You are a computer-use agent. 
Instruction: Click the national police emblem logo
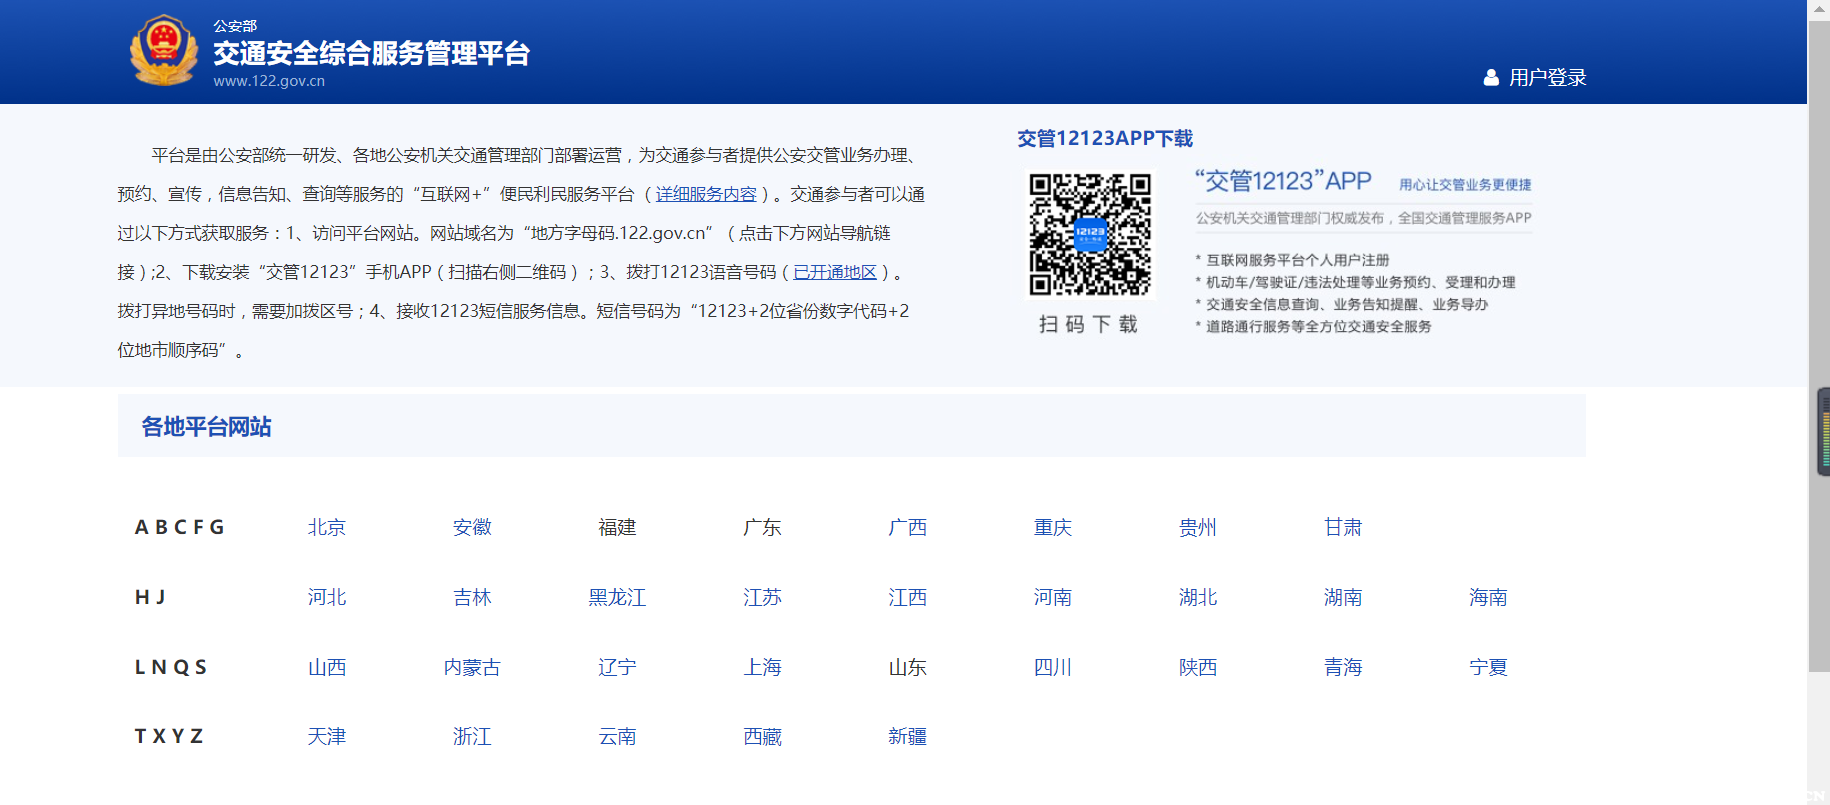(164, 50)
